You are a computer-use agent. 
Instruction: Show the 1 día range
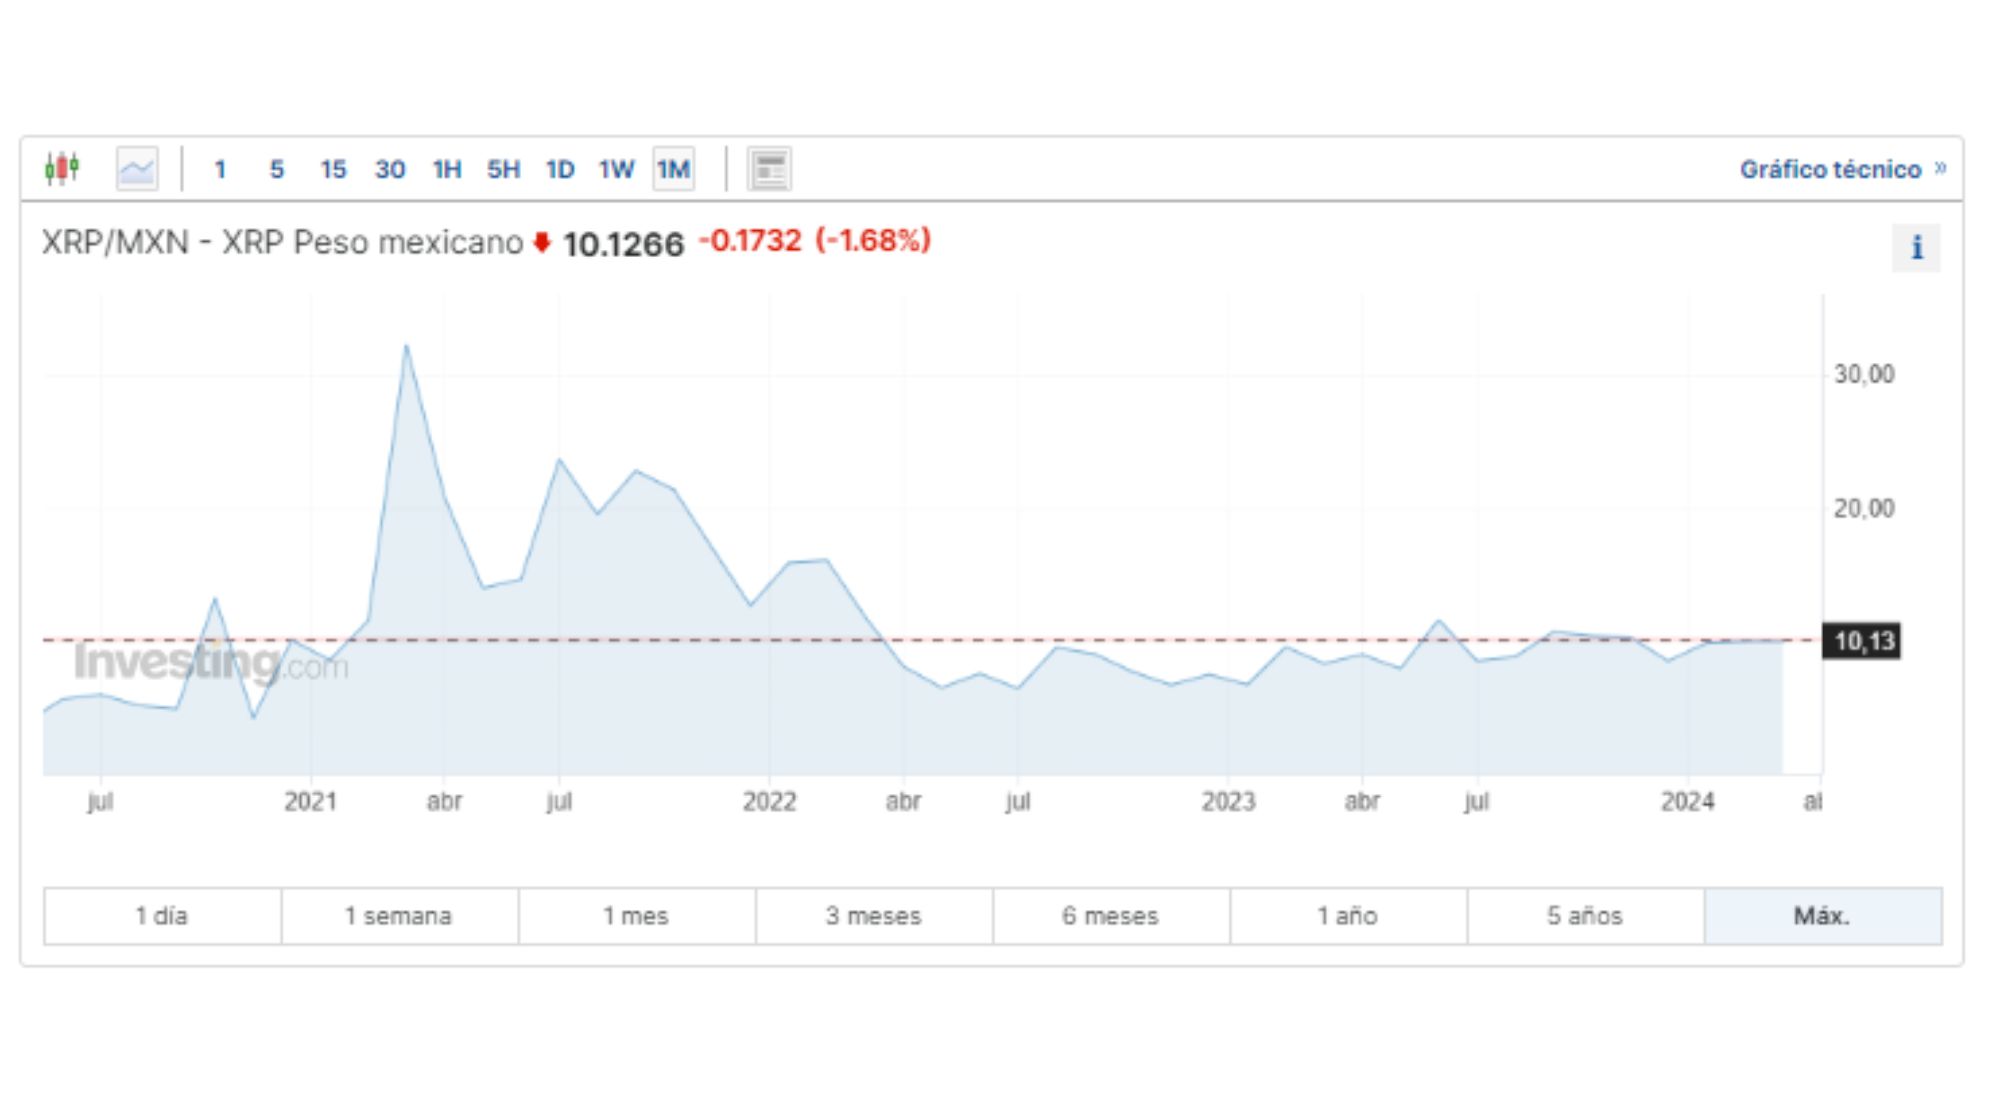point(162,916)
